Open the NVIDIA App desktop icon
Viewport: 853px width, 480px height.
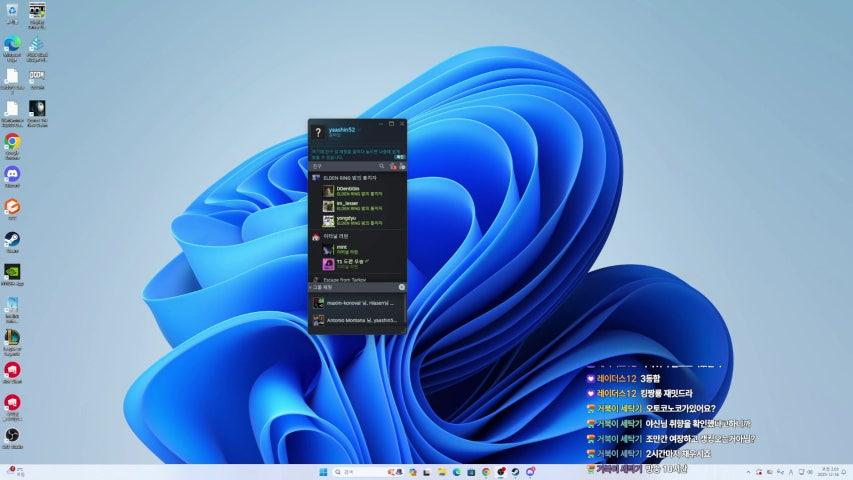[x=12, y=272]
